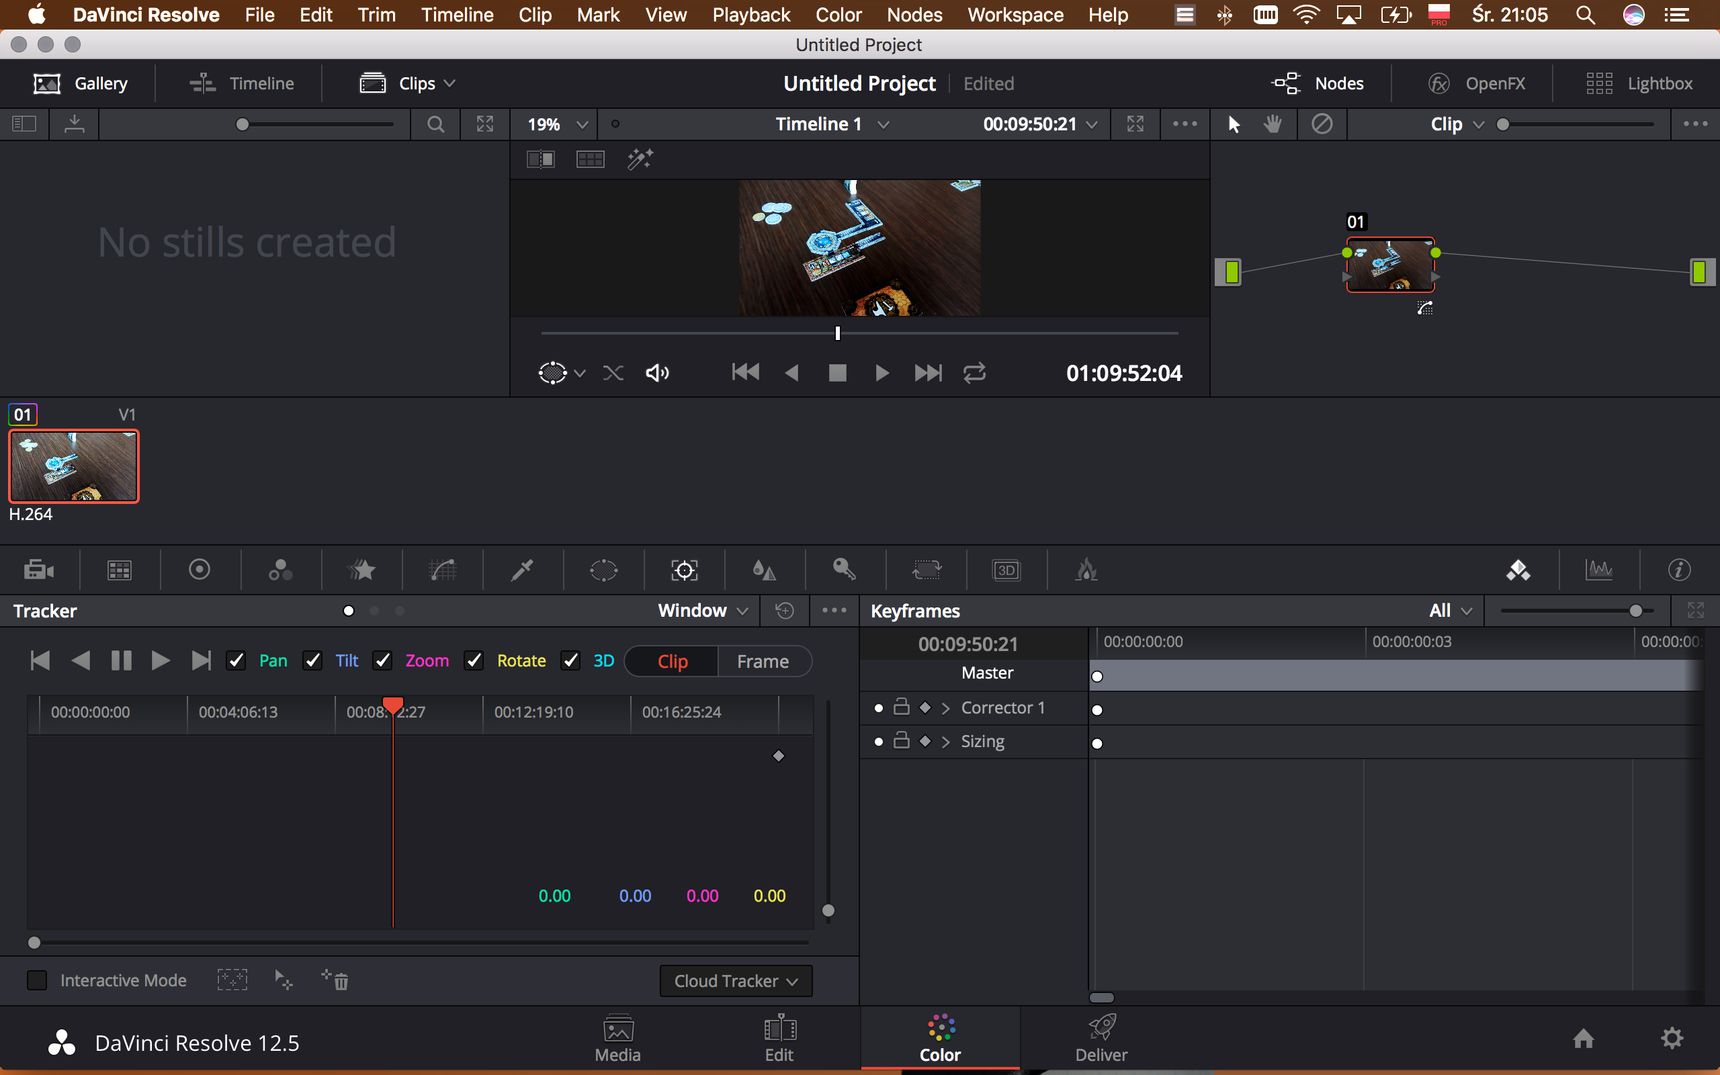The image size is (1720, 1075).
Task: Switch to the Edit page
Action: [x=779, y=1039]
